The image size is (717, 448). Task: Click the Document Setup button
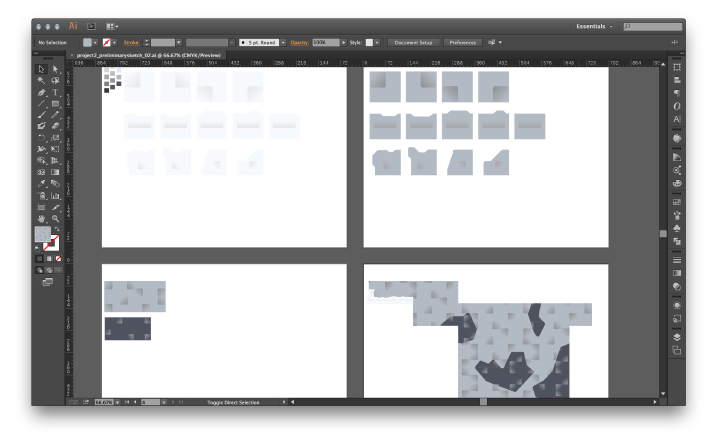coord(414,43)
